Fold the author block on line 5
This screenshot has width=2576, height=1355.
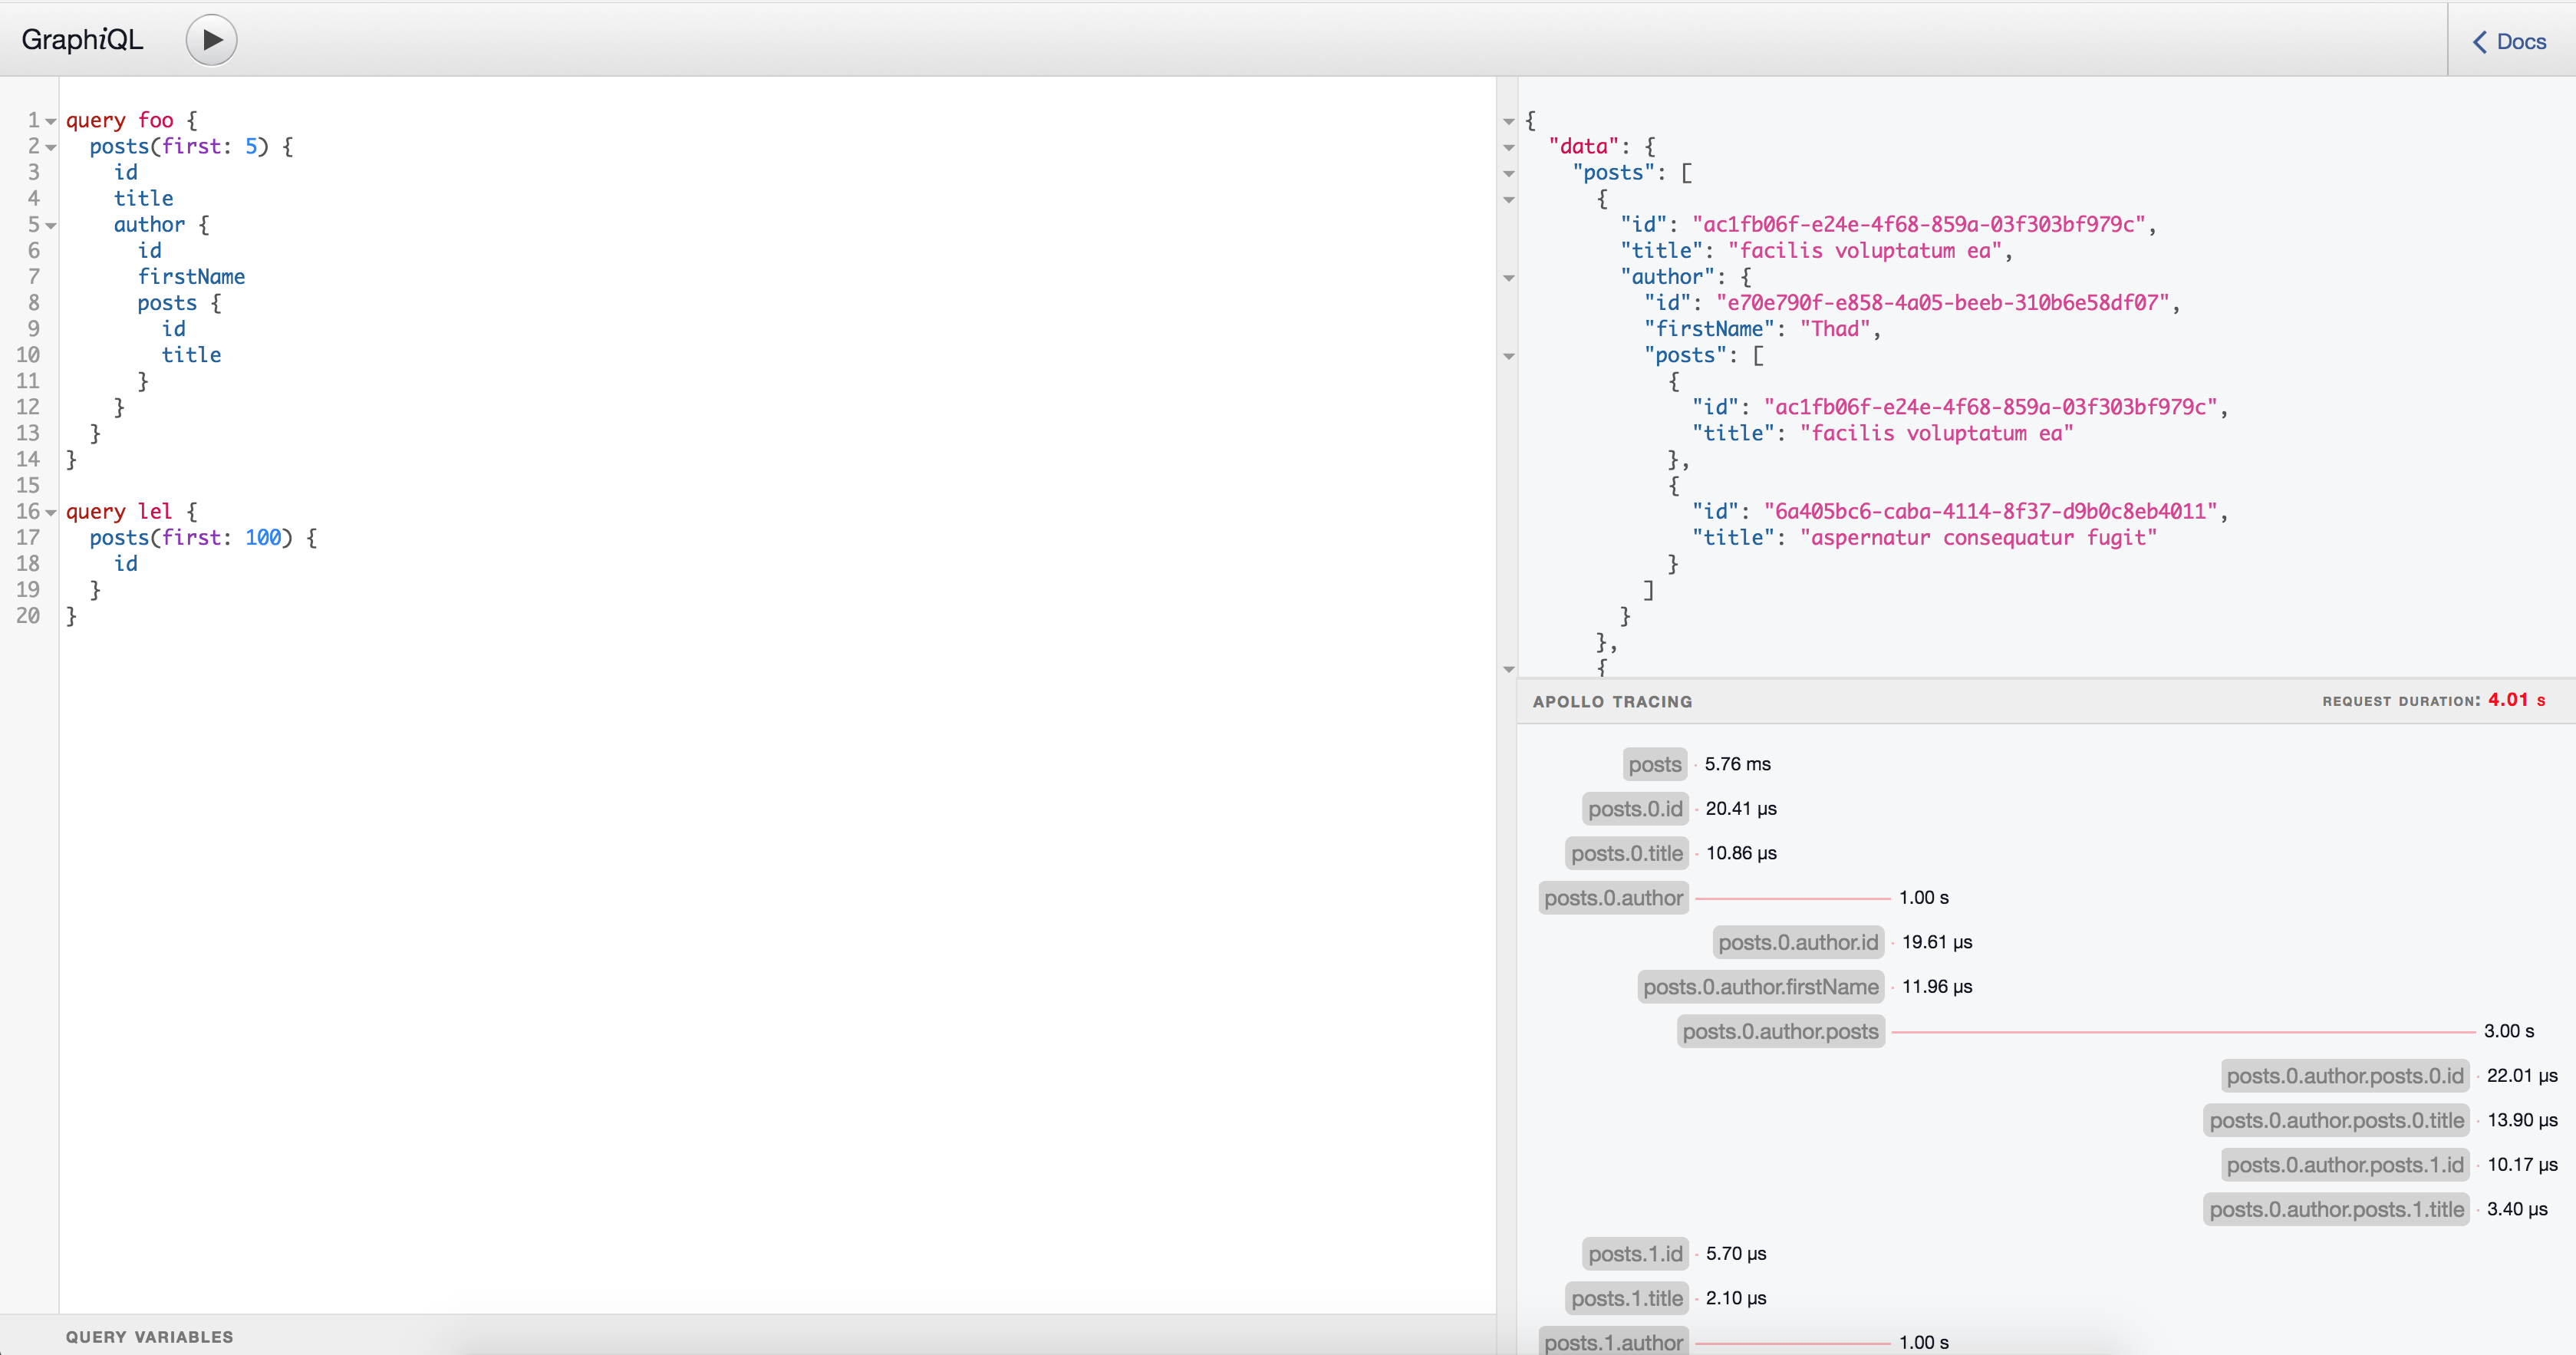click(51, 225)
